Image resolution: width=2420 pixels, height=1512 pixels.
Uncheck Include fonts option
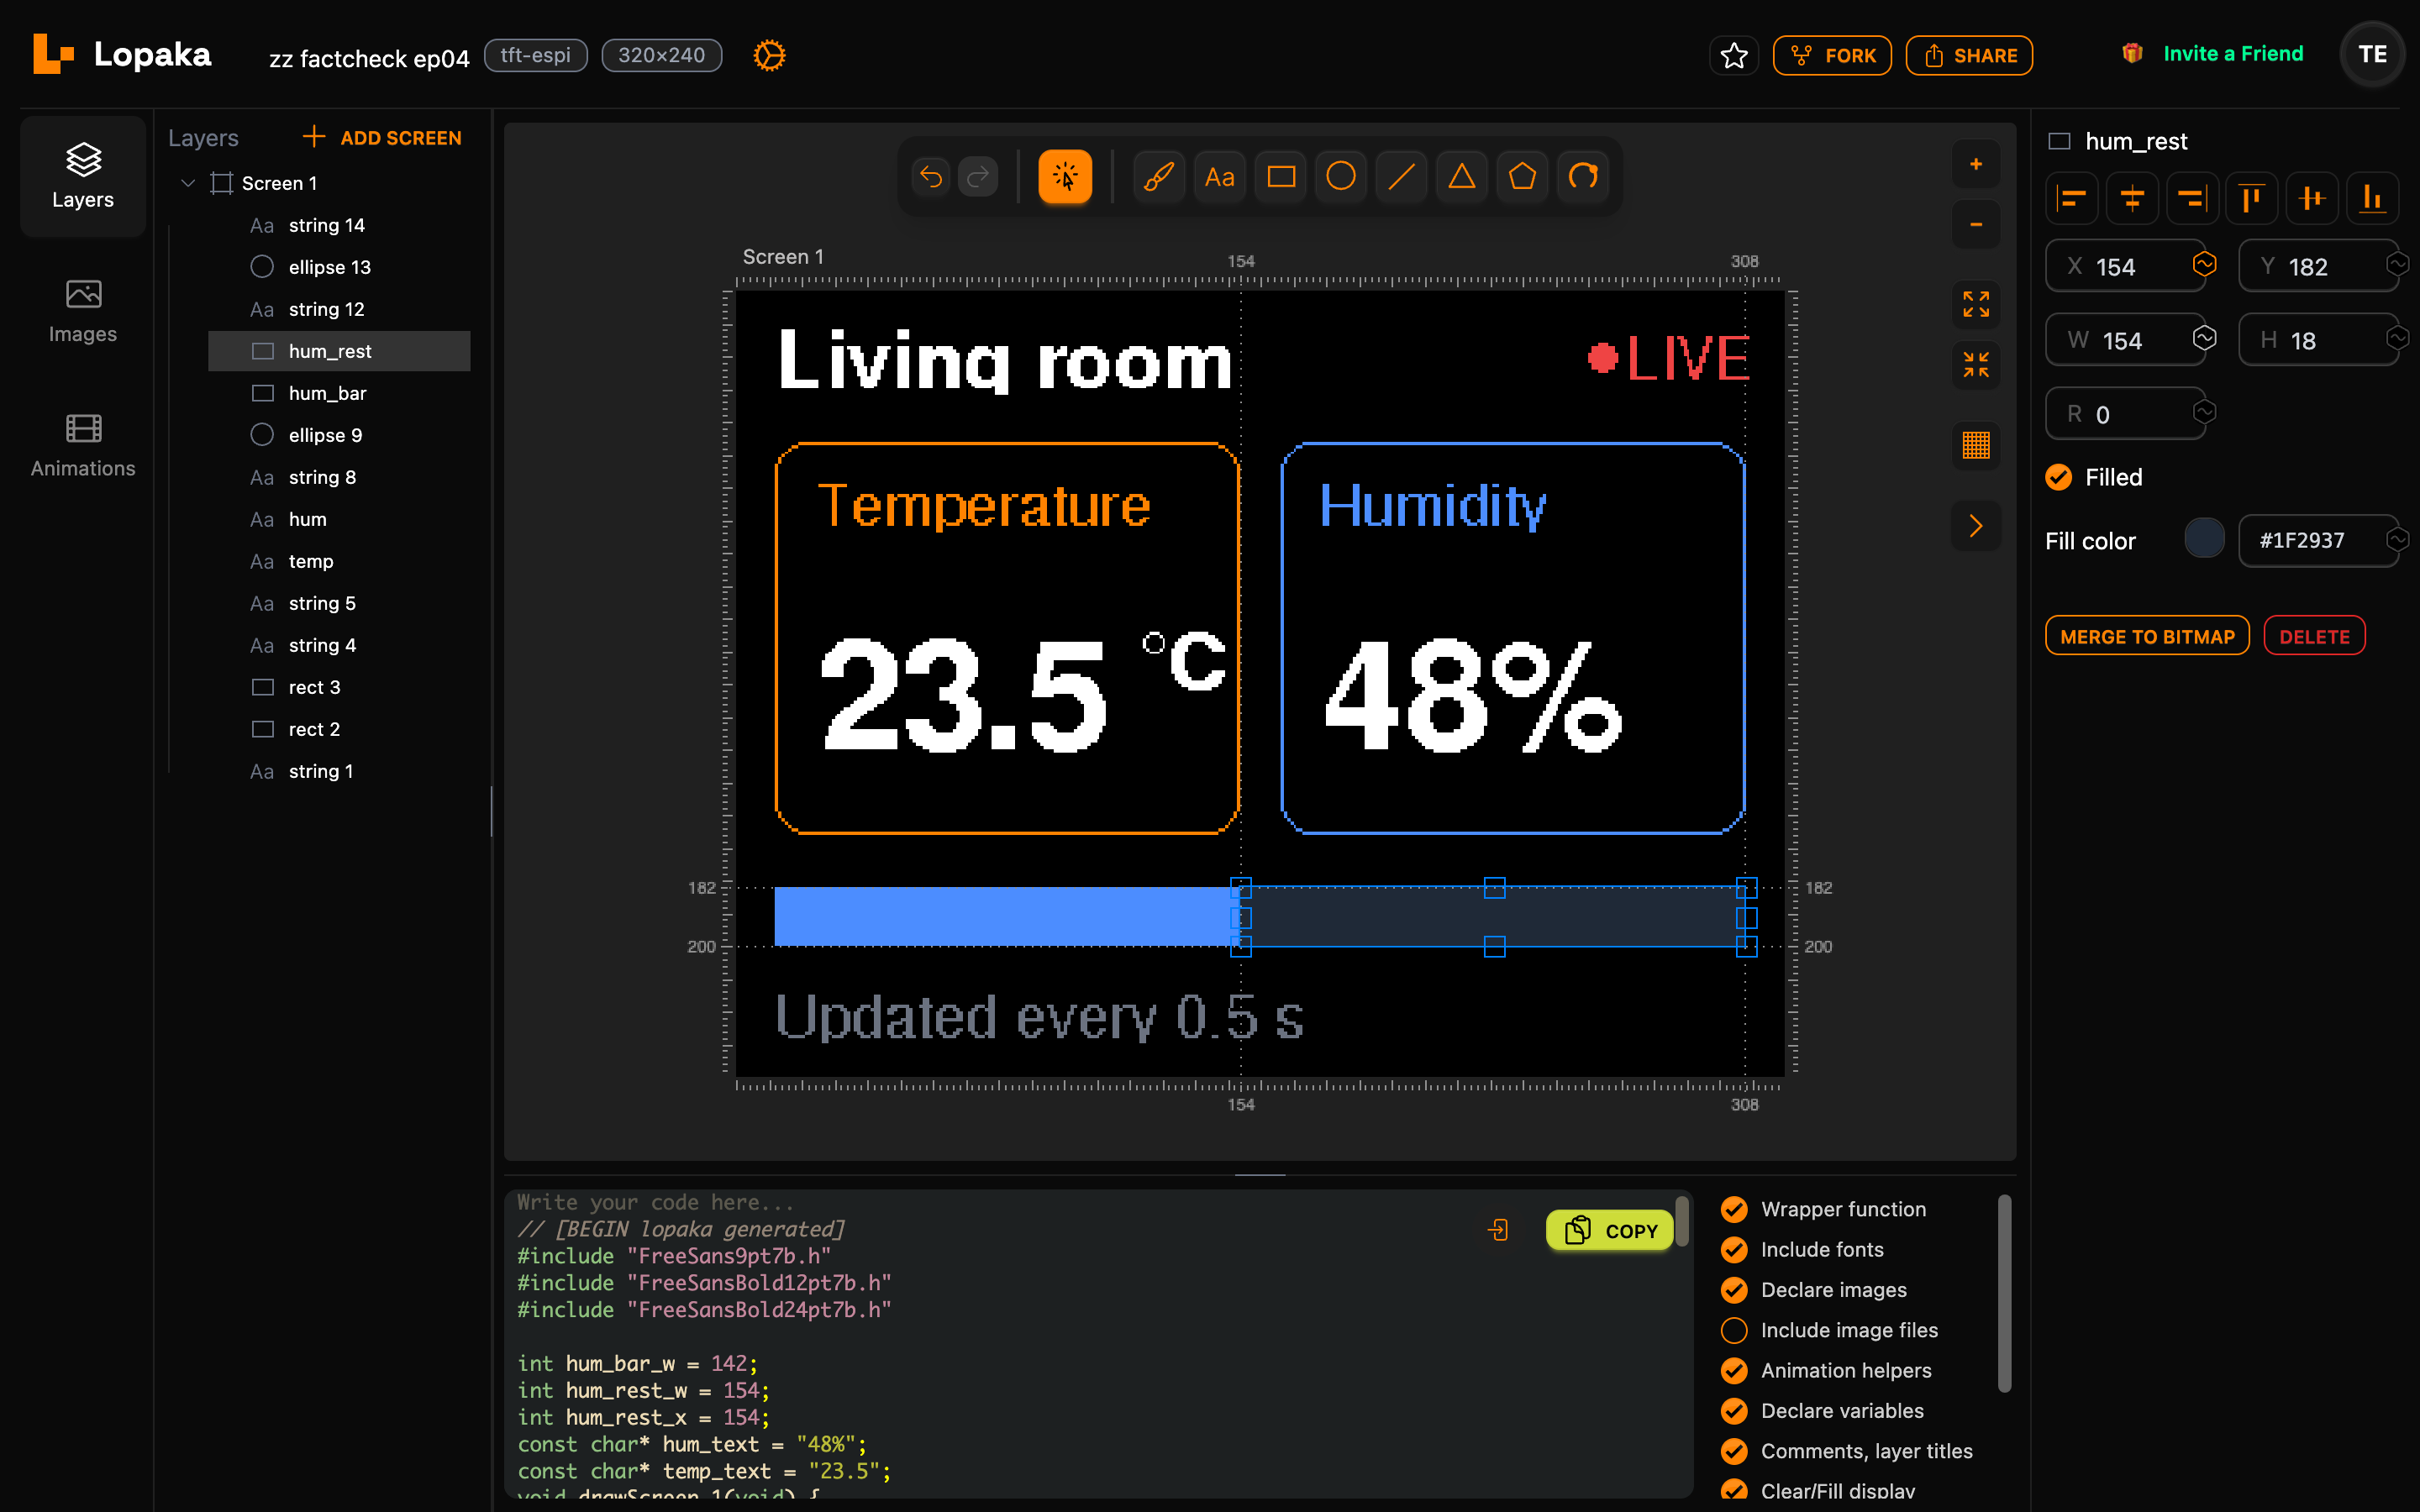(x=1734, y=1249)
